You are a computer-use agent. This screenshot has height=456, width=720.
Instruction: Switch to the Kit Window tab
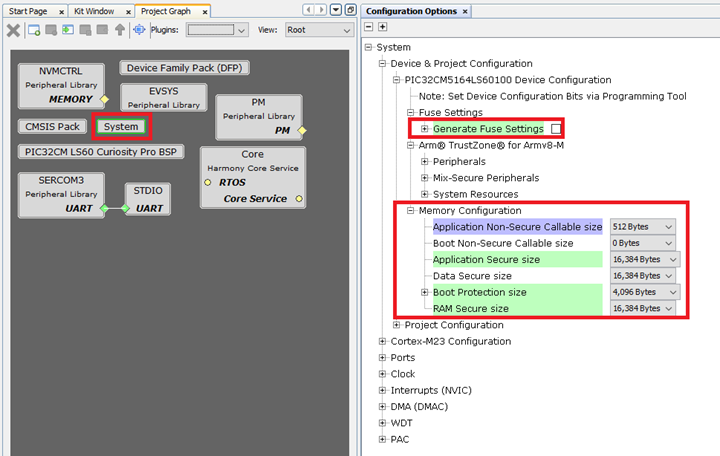pos(95,10)
